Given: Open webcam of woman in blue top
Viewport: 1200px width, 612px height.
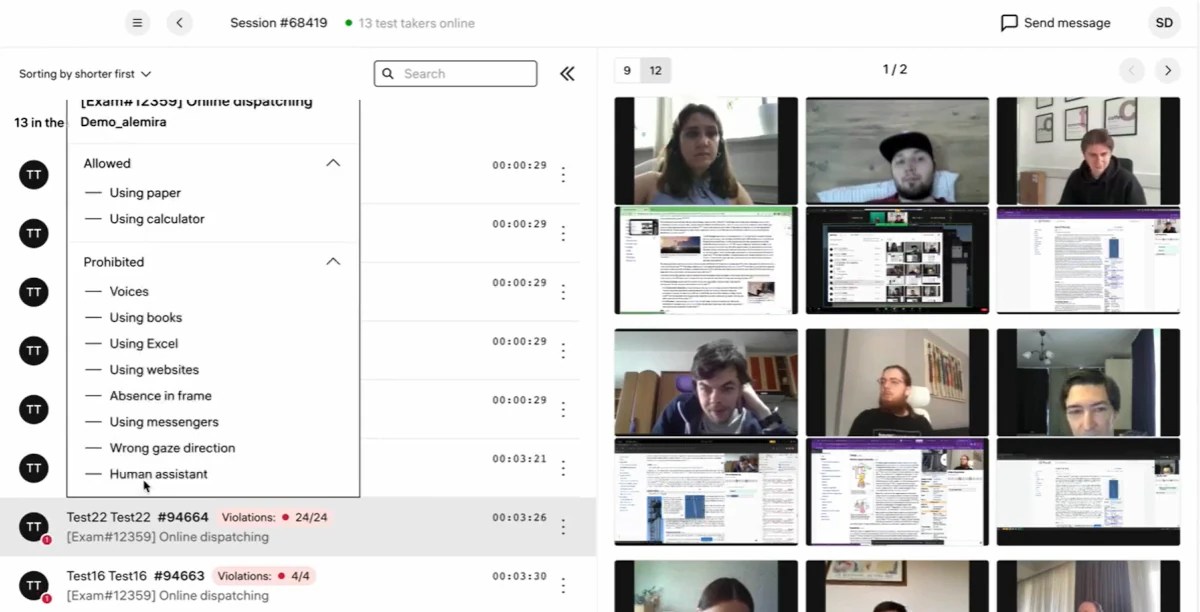Looking at the screenshot, I should point(706,151).
